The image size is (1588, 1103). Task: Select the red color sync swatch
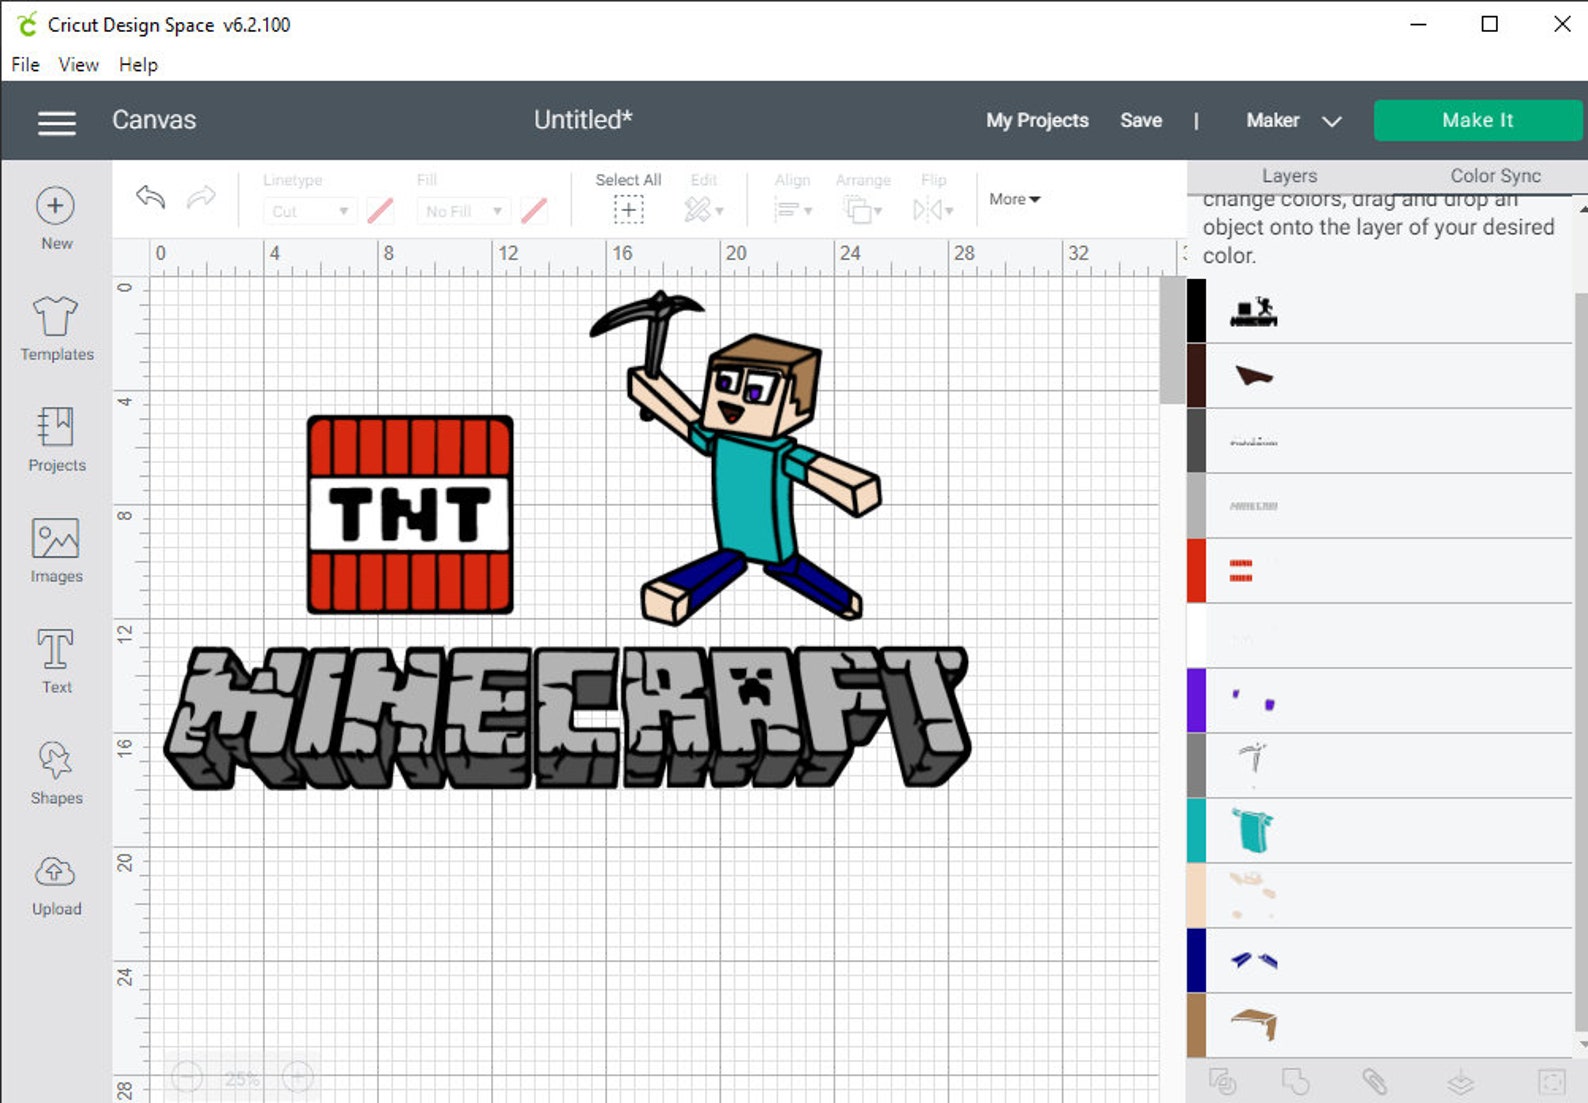pos(1196,571)
